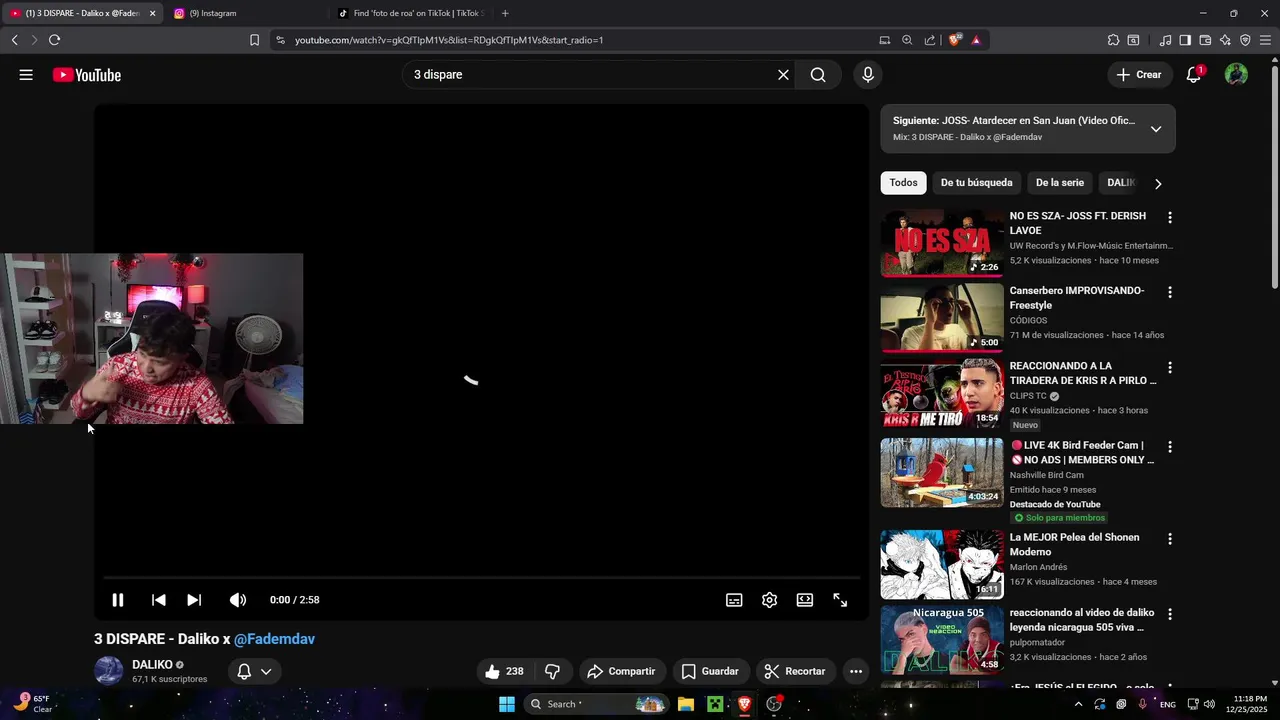Go to the YouTube home logo
1280x720 pixels.
coord(87,75)
